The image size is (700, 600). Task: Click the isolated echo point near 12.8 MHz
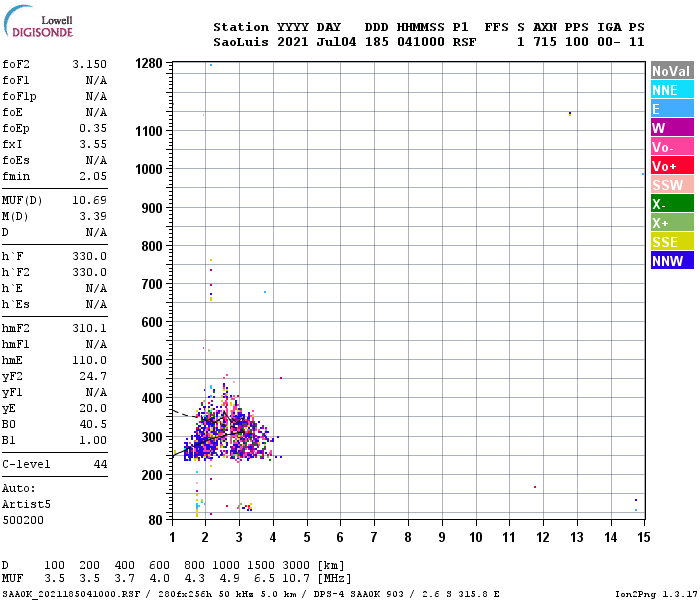tap(570, 114)
